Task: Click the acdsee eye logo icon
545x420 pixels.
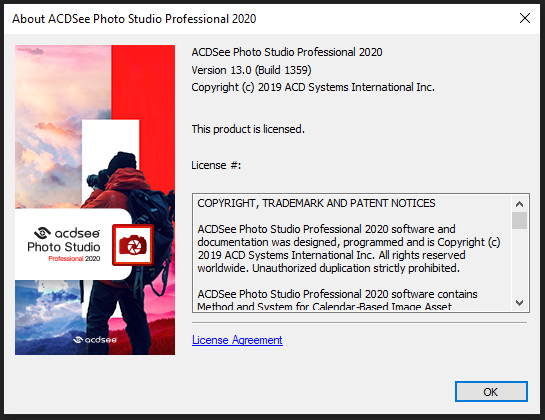Action: [x=43, y=233]
